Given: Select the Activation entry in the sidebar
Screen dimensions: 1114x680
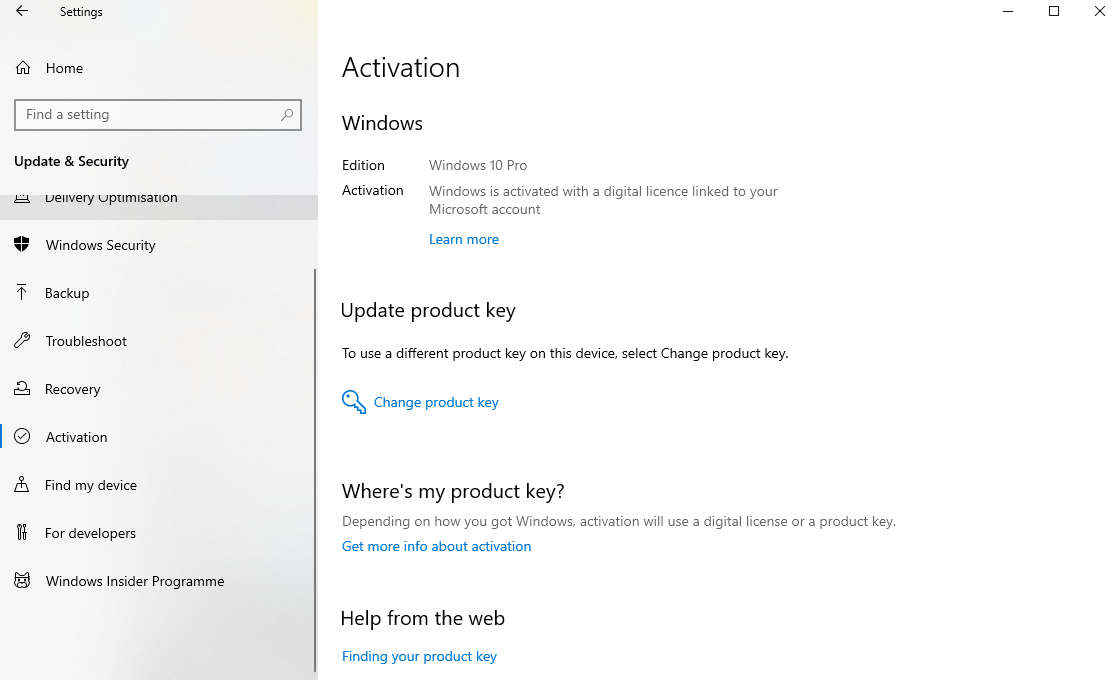Looking at the screenshot, I should [158, 437].
